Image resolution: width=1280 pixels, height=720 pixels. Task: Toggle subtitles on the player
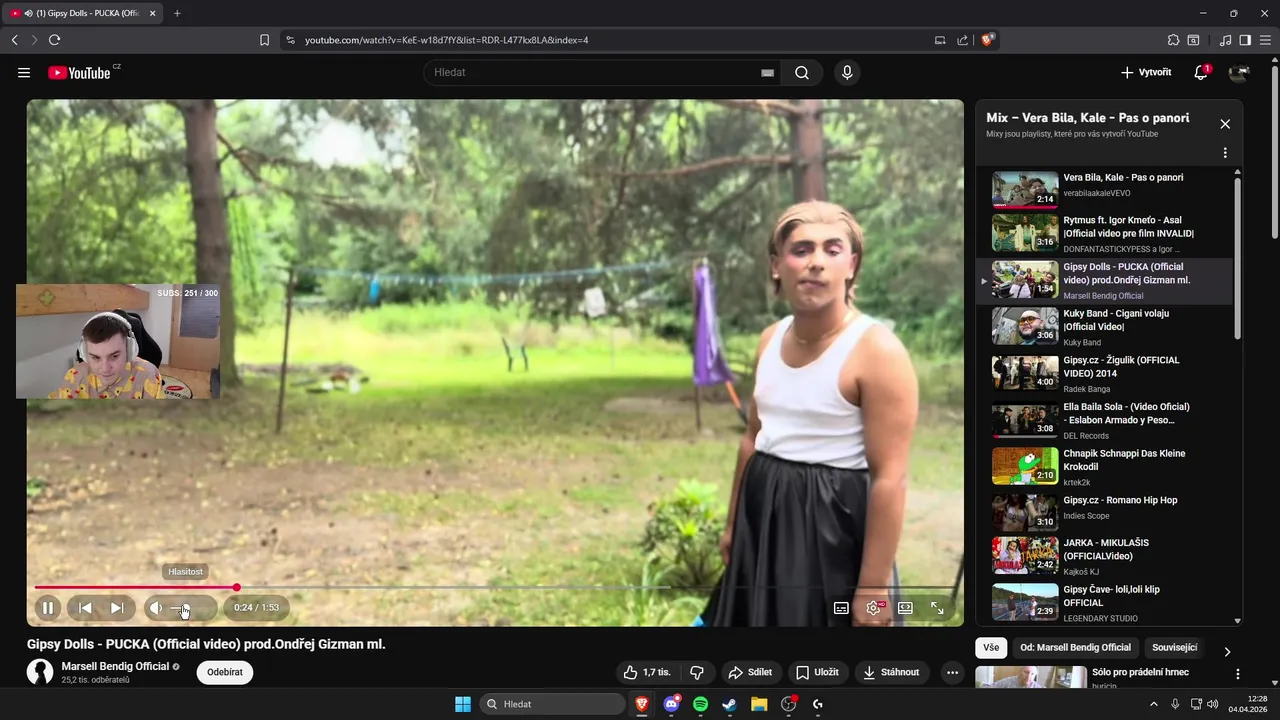(841, 607)
